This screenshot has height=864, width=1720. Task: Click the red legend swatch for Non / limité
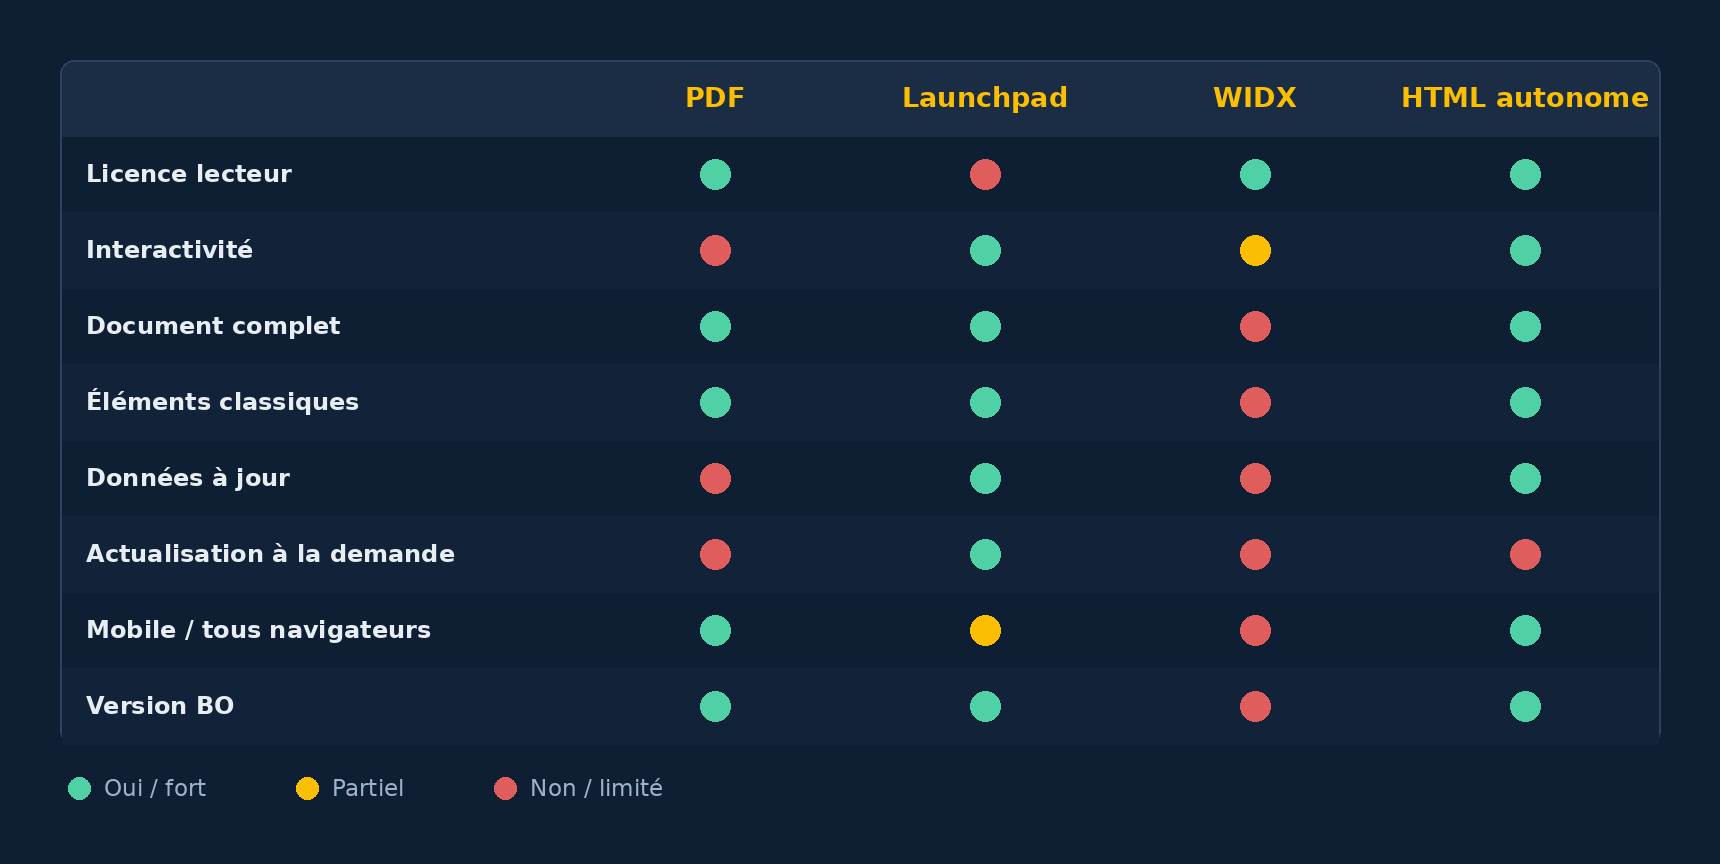pos(505,789)
